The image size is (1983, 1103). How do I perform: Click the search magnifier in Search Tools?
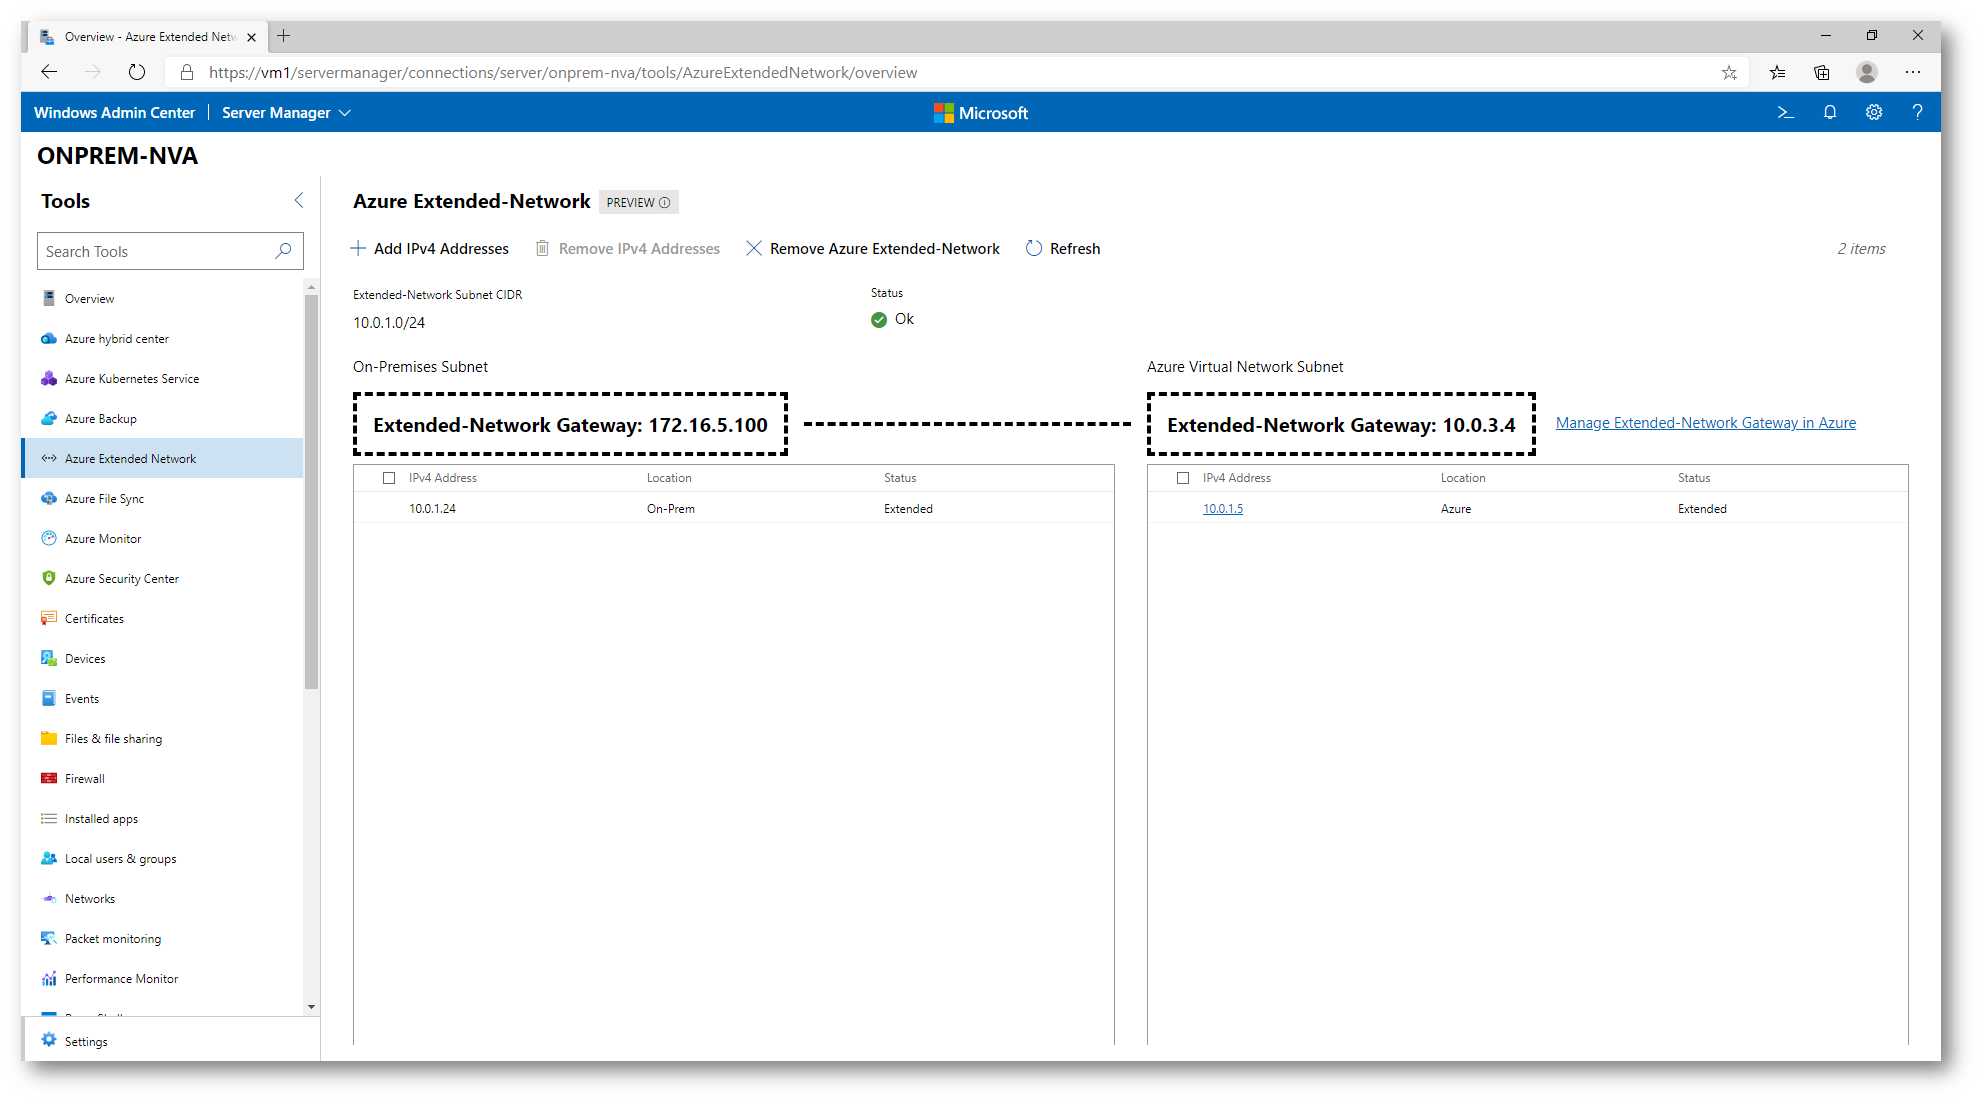tap(284, 251)
